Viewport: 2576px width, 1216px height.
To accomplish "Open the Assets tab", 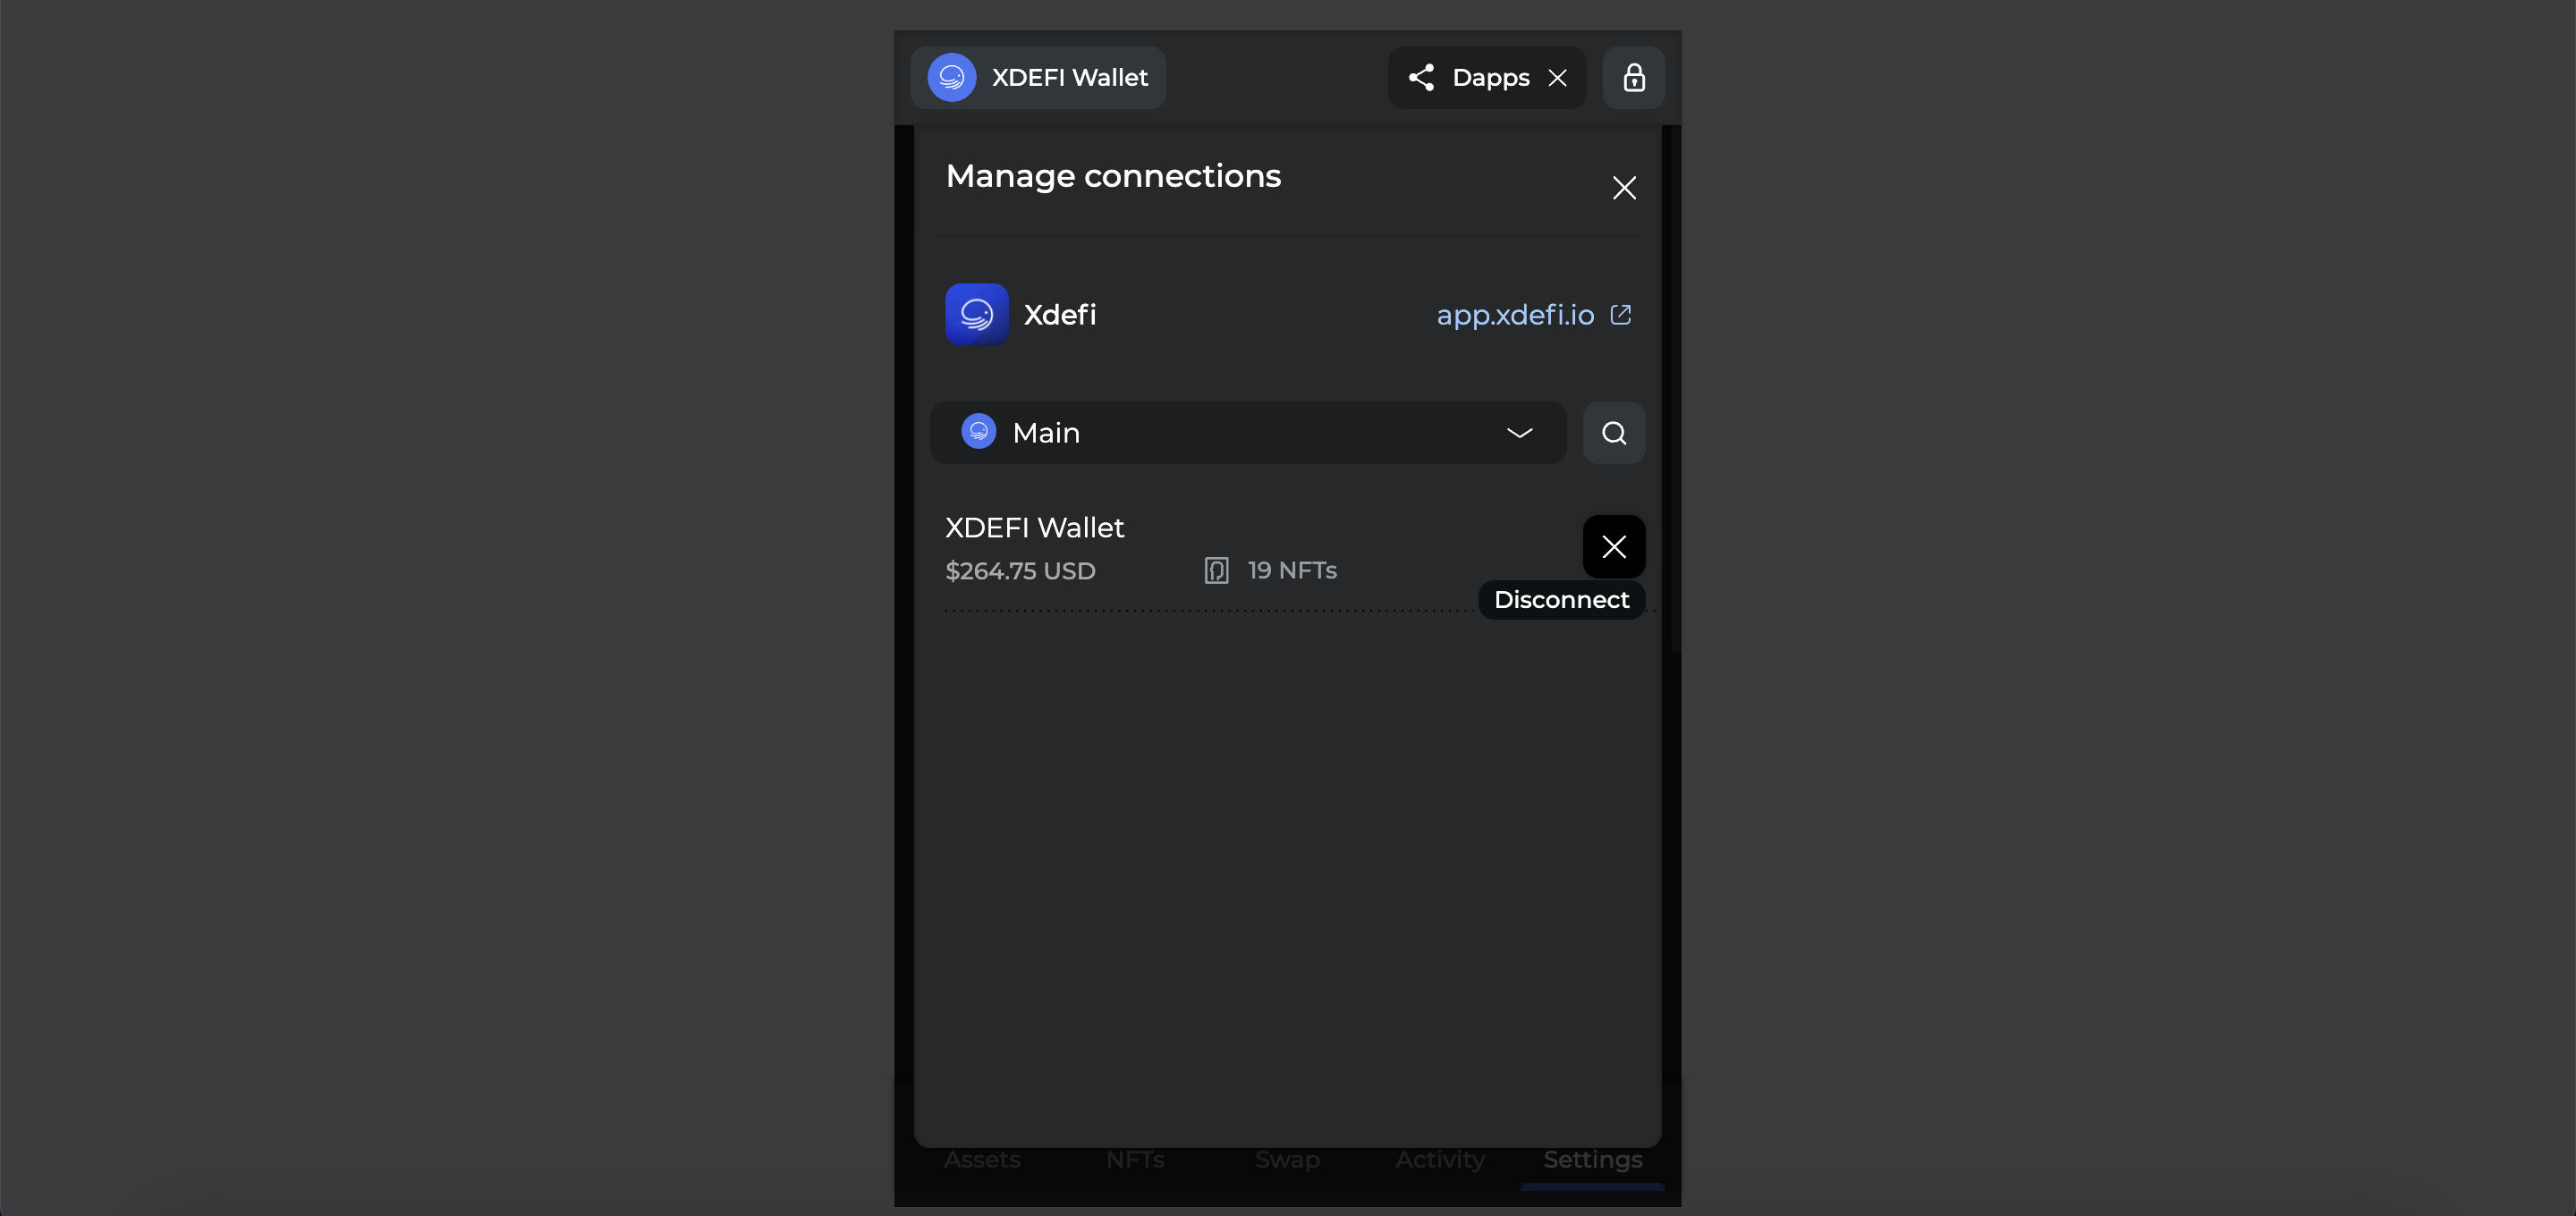I will point(982,1160).
